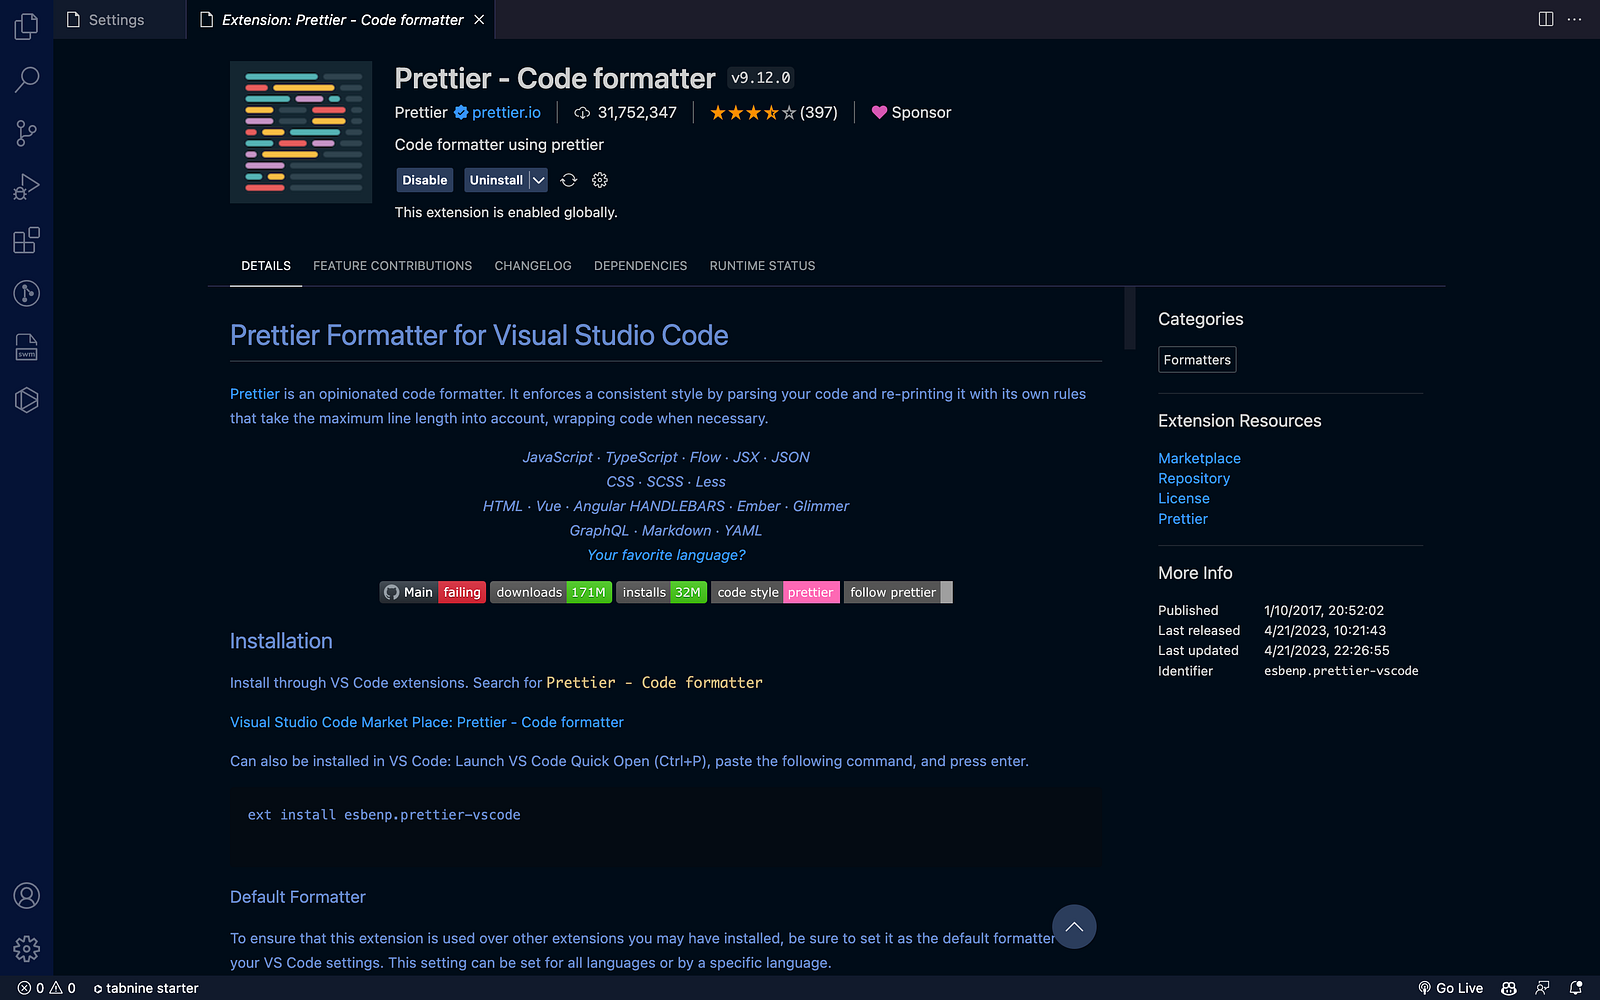Image resolution: width=1600 pixels, height=1000 pixels.
Task: Click the JavaScript language link
Action: pos(557,457)
